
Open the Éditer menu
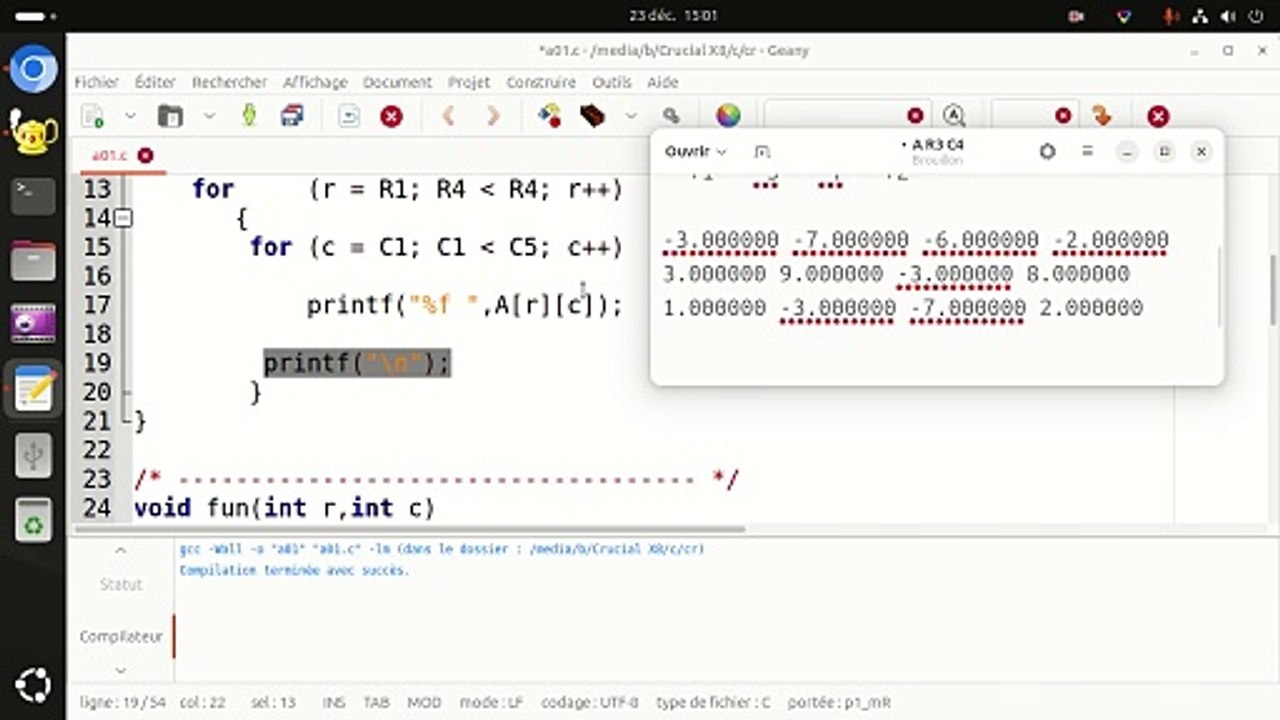tap(155, 82)
